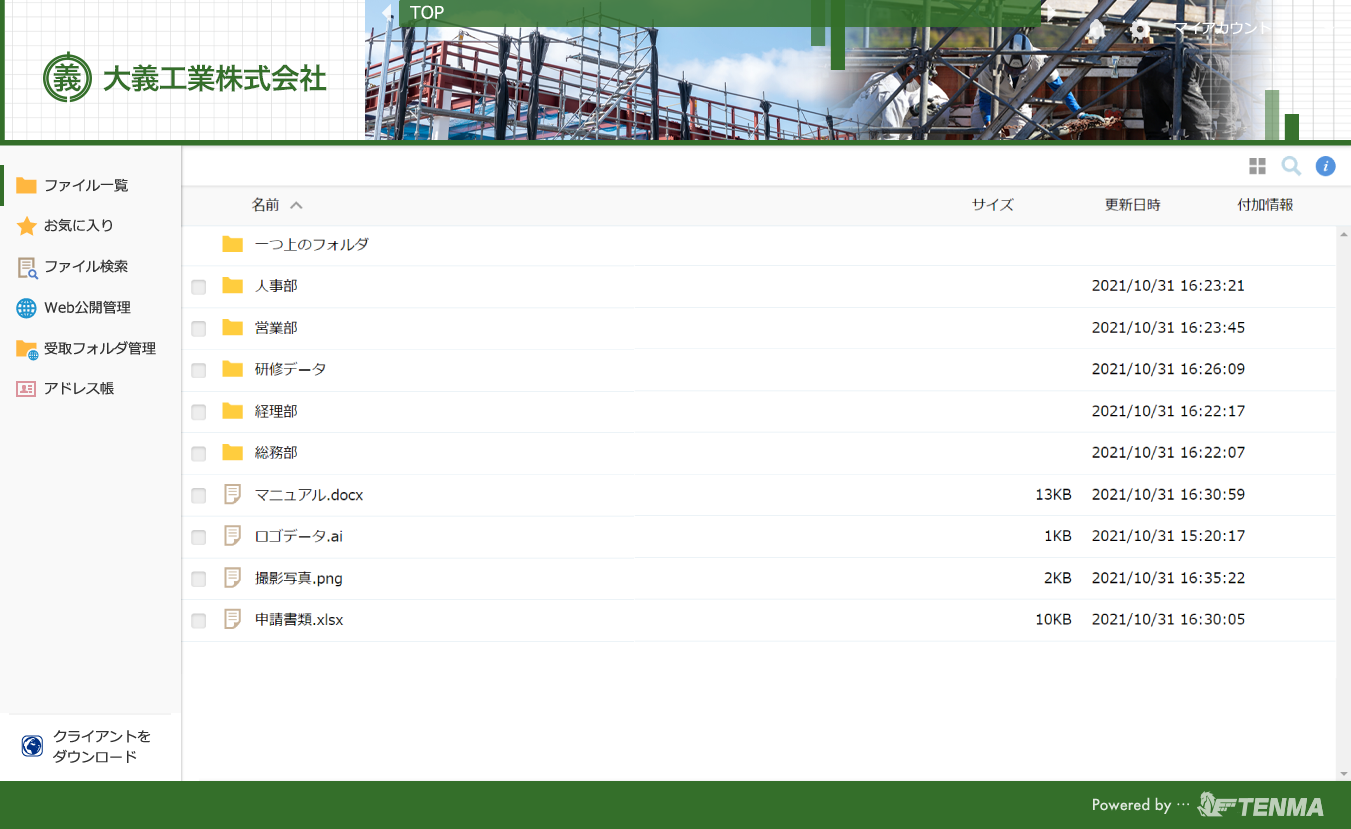Open the 営業部 folder name
Viewport: 1351px width, 829px height.
coord(276,328)
